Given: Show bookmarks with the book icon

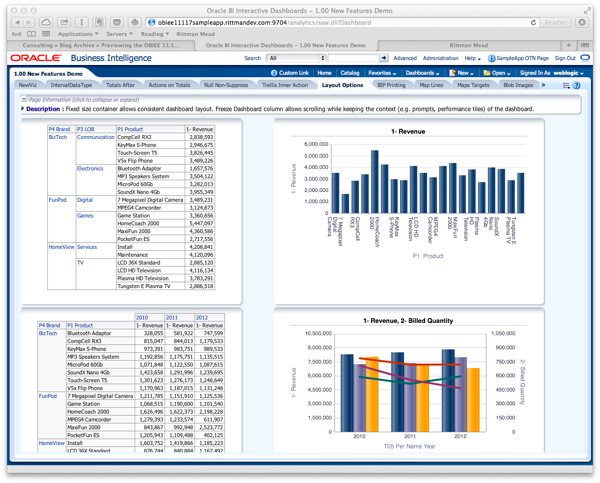Looking at the screenshot, I should [x=31, y=34].
